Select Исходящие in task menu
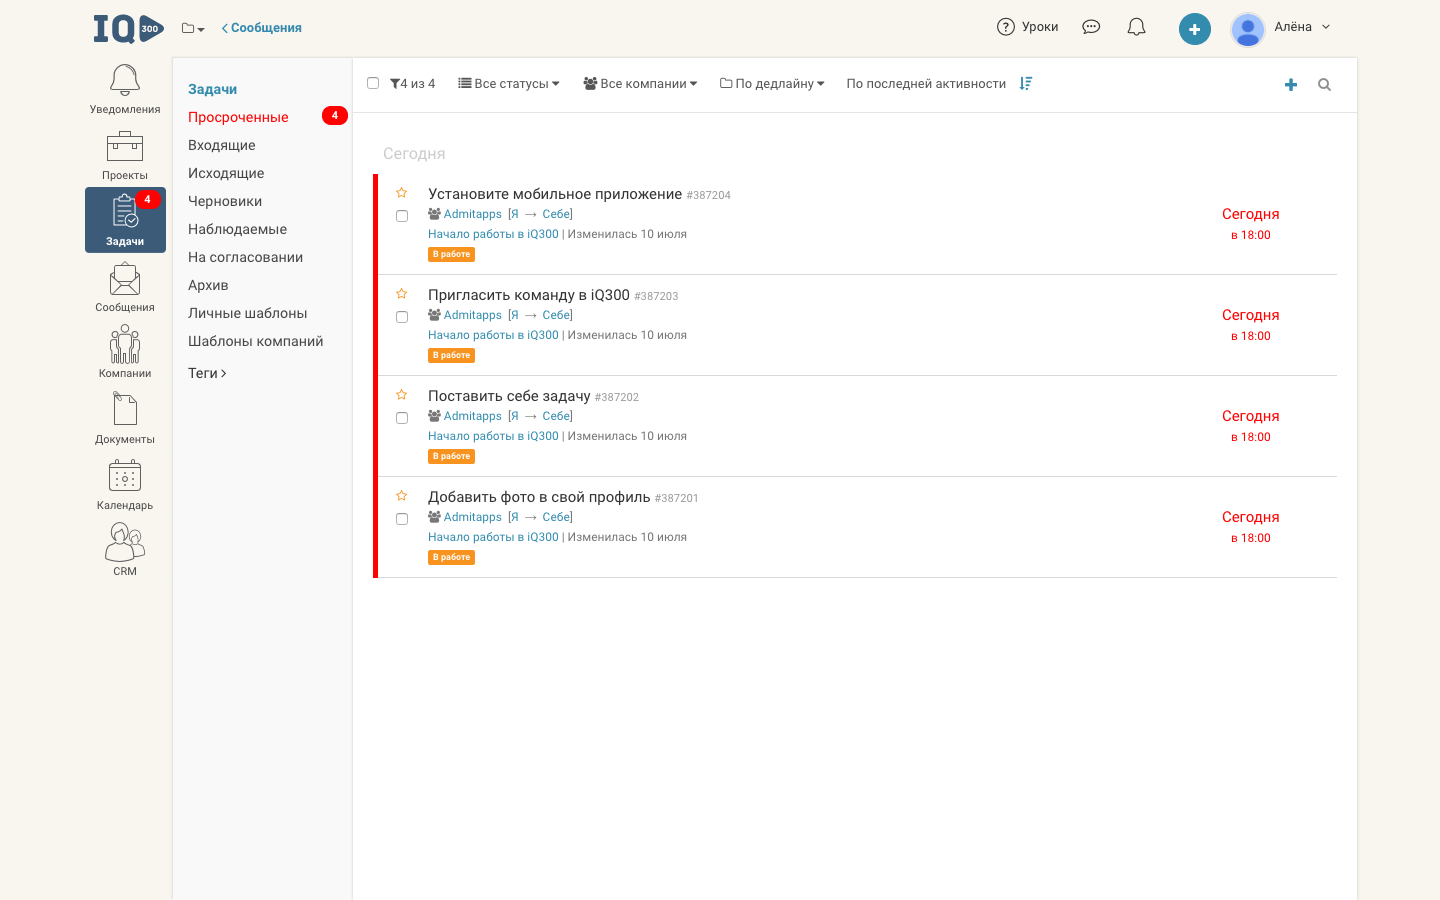This screenshot has height=900, width=1440. 226,173
